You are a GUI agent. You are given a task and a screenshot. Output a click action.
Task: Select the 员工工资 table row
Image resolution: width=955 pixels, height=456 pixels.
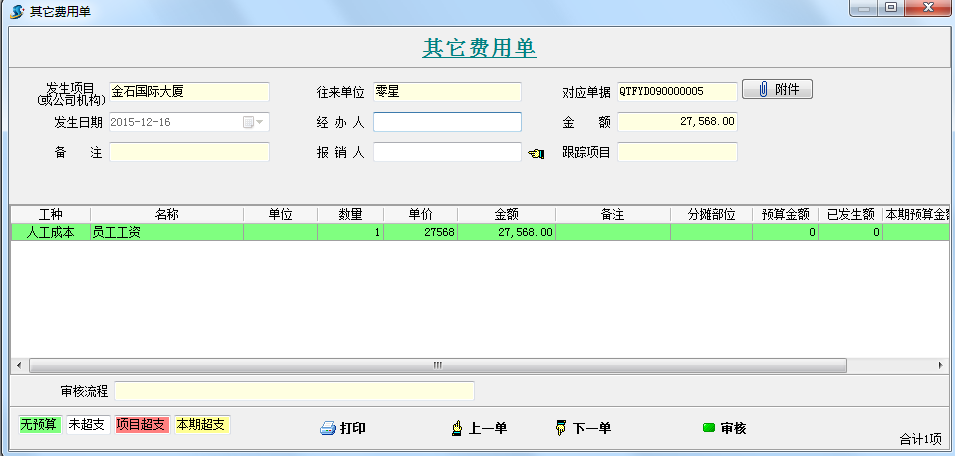click(x=166, y=232)
